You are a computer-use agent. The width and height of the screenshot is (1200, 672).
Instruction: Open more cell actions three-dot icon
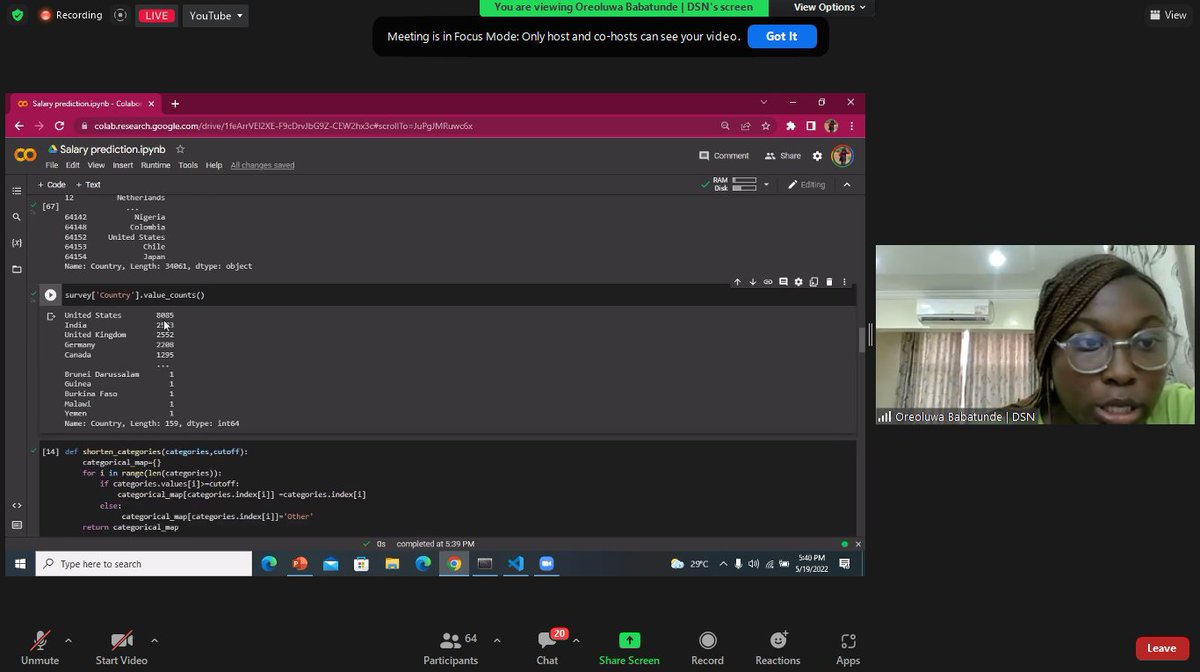tap(844, 282)
